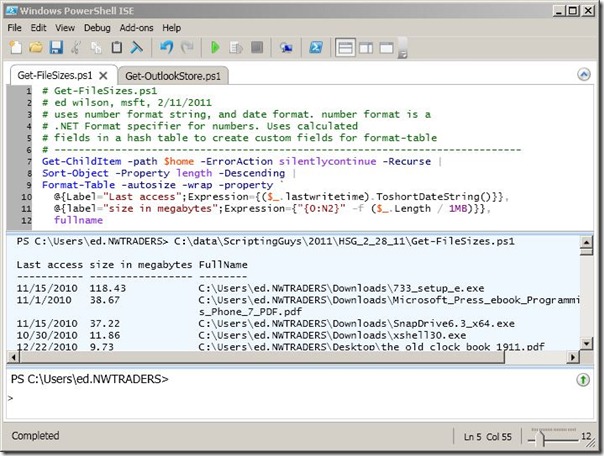Open toolbar options overflow arrow
This screenshot has height=456, width=604.
point(402,48)
